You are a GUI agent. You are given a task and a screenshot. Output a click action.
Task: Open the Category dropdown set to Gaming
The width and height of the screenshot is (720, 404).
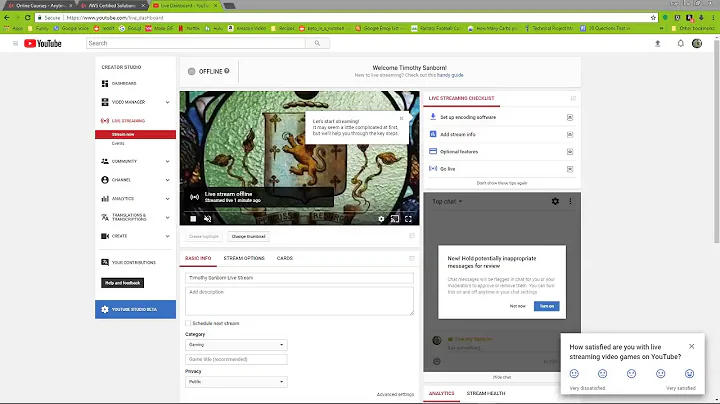pyautogui.click(x=236, y=345)
